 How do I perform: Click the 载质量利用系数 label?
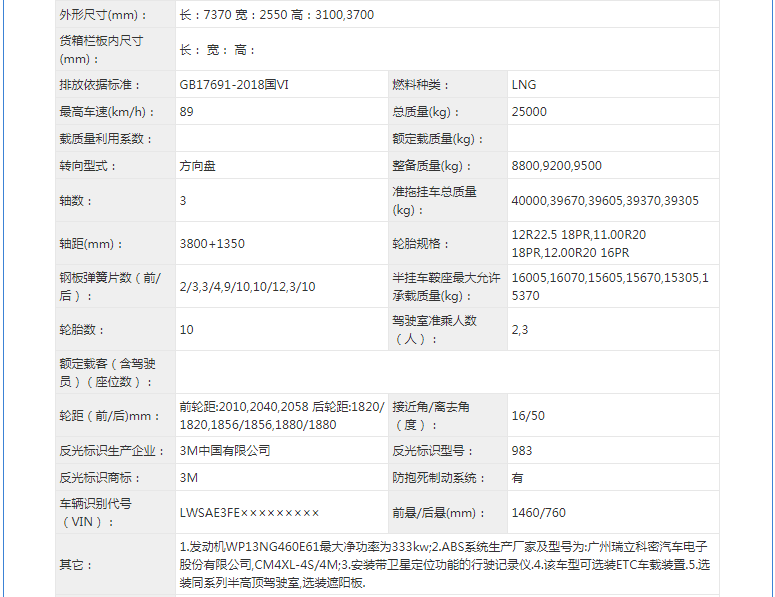tap(106, 139)
